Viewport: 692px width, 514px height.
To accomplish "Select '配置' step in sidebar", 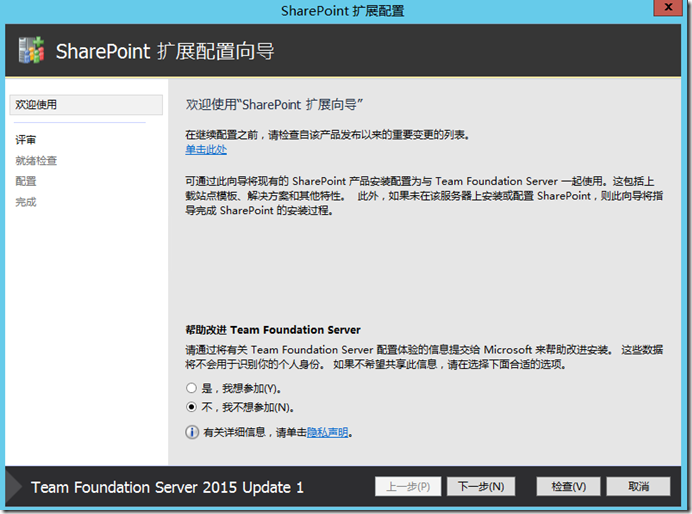I will 26,181.
